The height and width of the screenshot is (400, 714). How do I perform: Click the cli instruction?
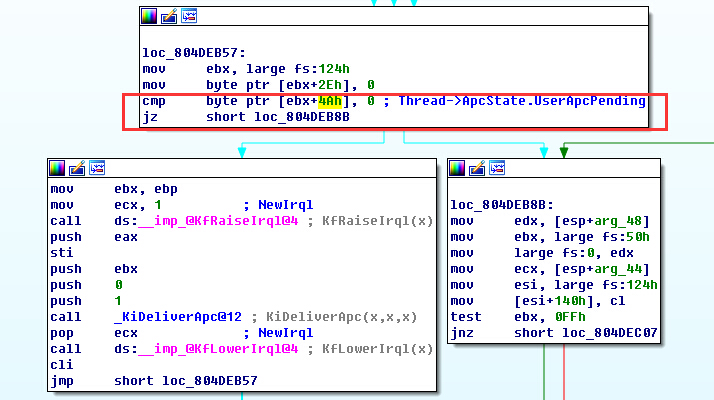click(62, 365)
